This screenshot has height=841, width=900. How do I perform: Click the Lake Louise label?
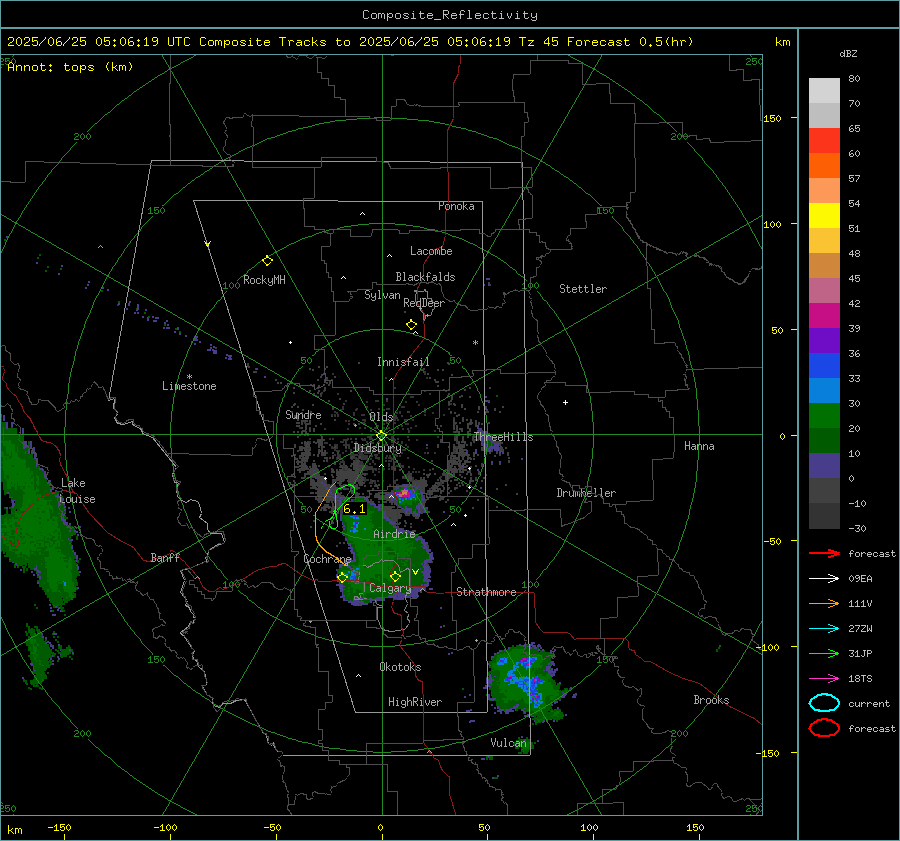(x=78, y=491)
